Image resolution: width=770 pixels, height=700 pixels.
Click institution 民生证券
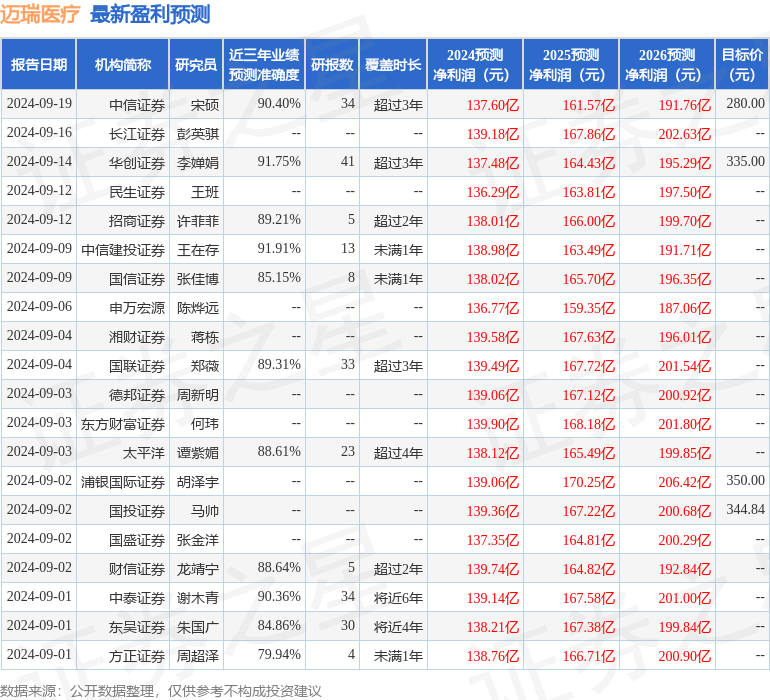137,192
